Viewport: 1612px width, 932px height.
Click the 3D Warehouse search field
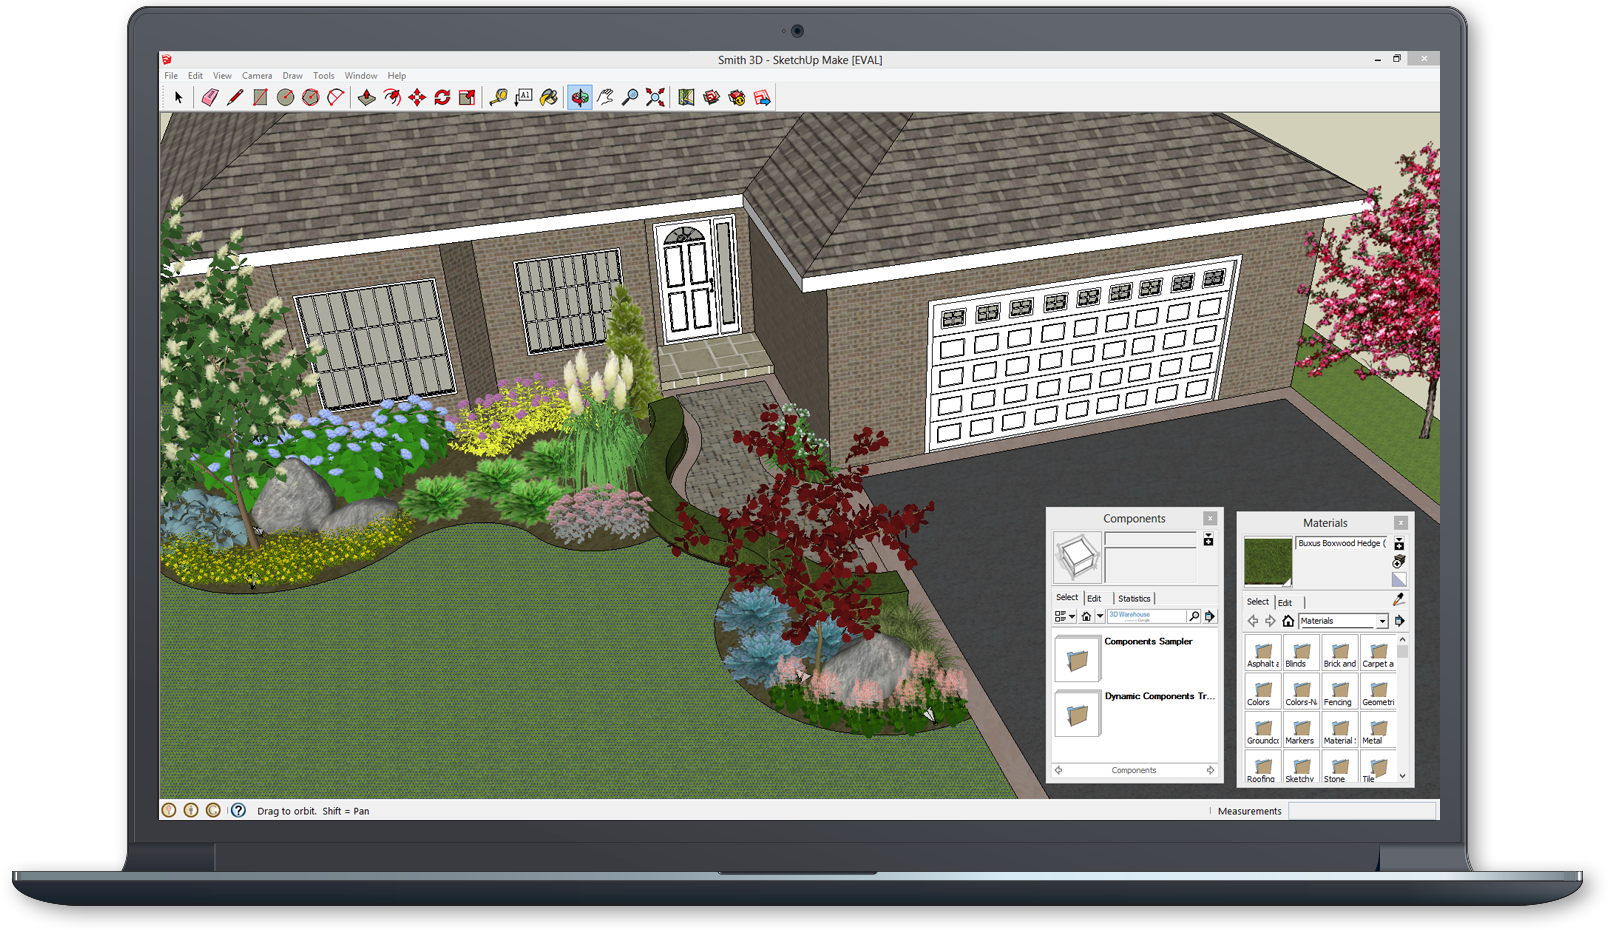[x=1146, y=617]
